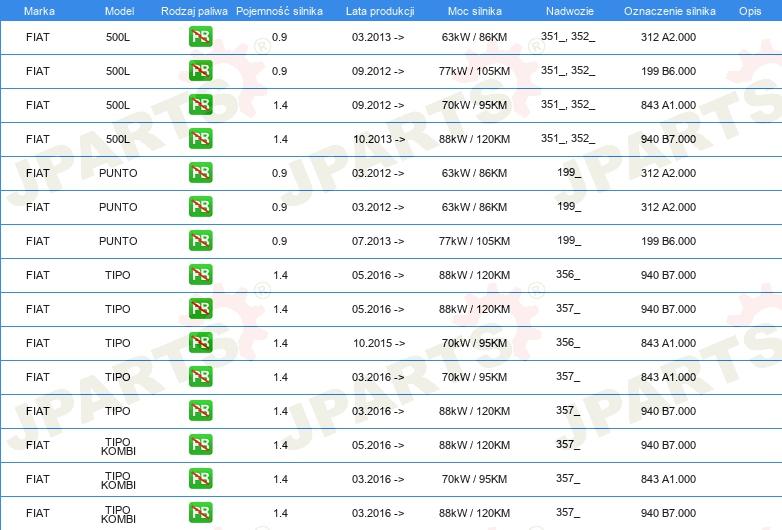Click body code 356_ in TIPO 05.2016 row
Screen dimensions: 782x530
[568, 274]
